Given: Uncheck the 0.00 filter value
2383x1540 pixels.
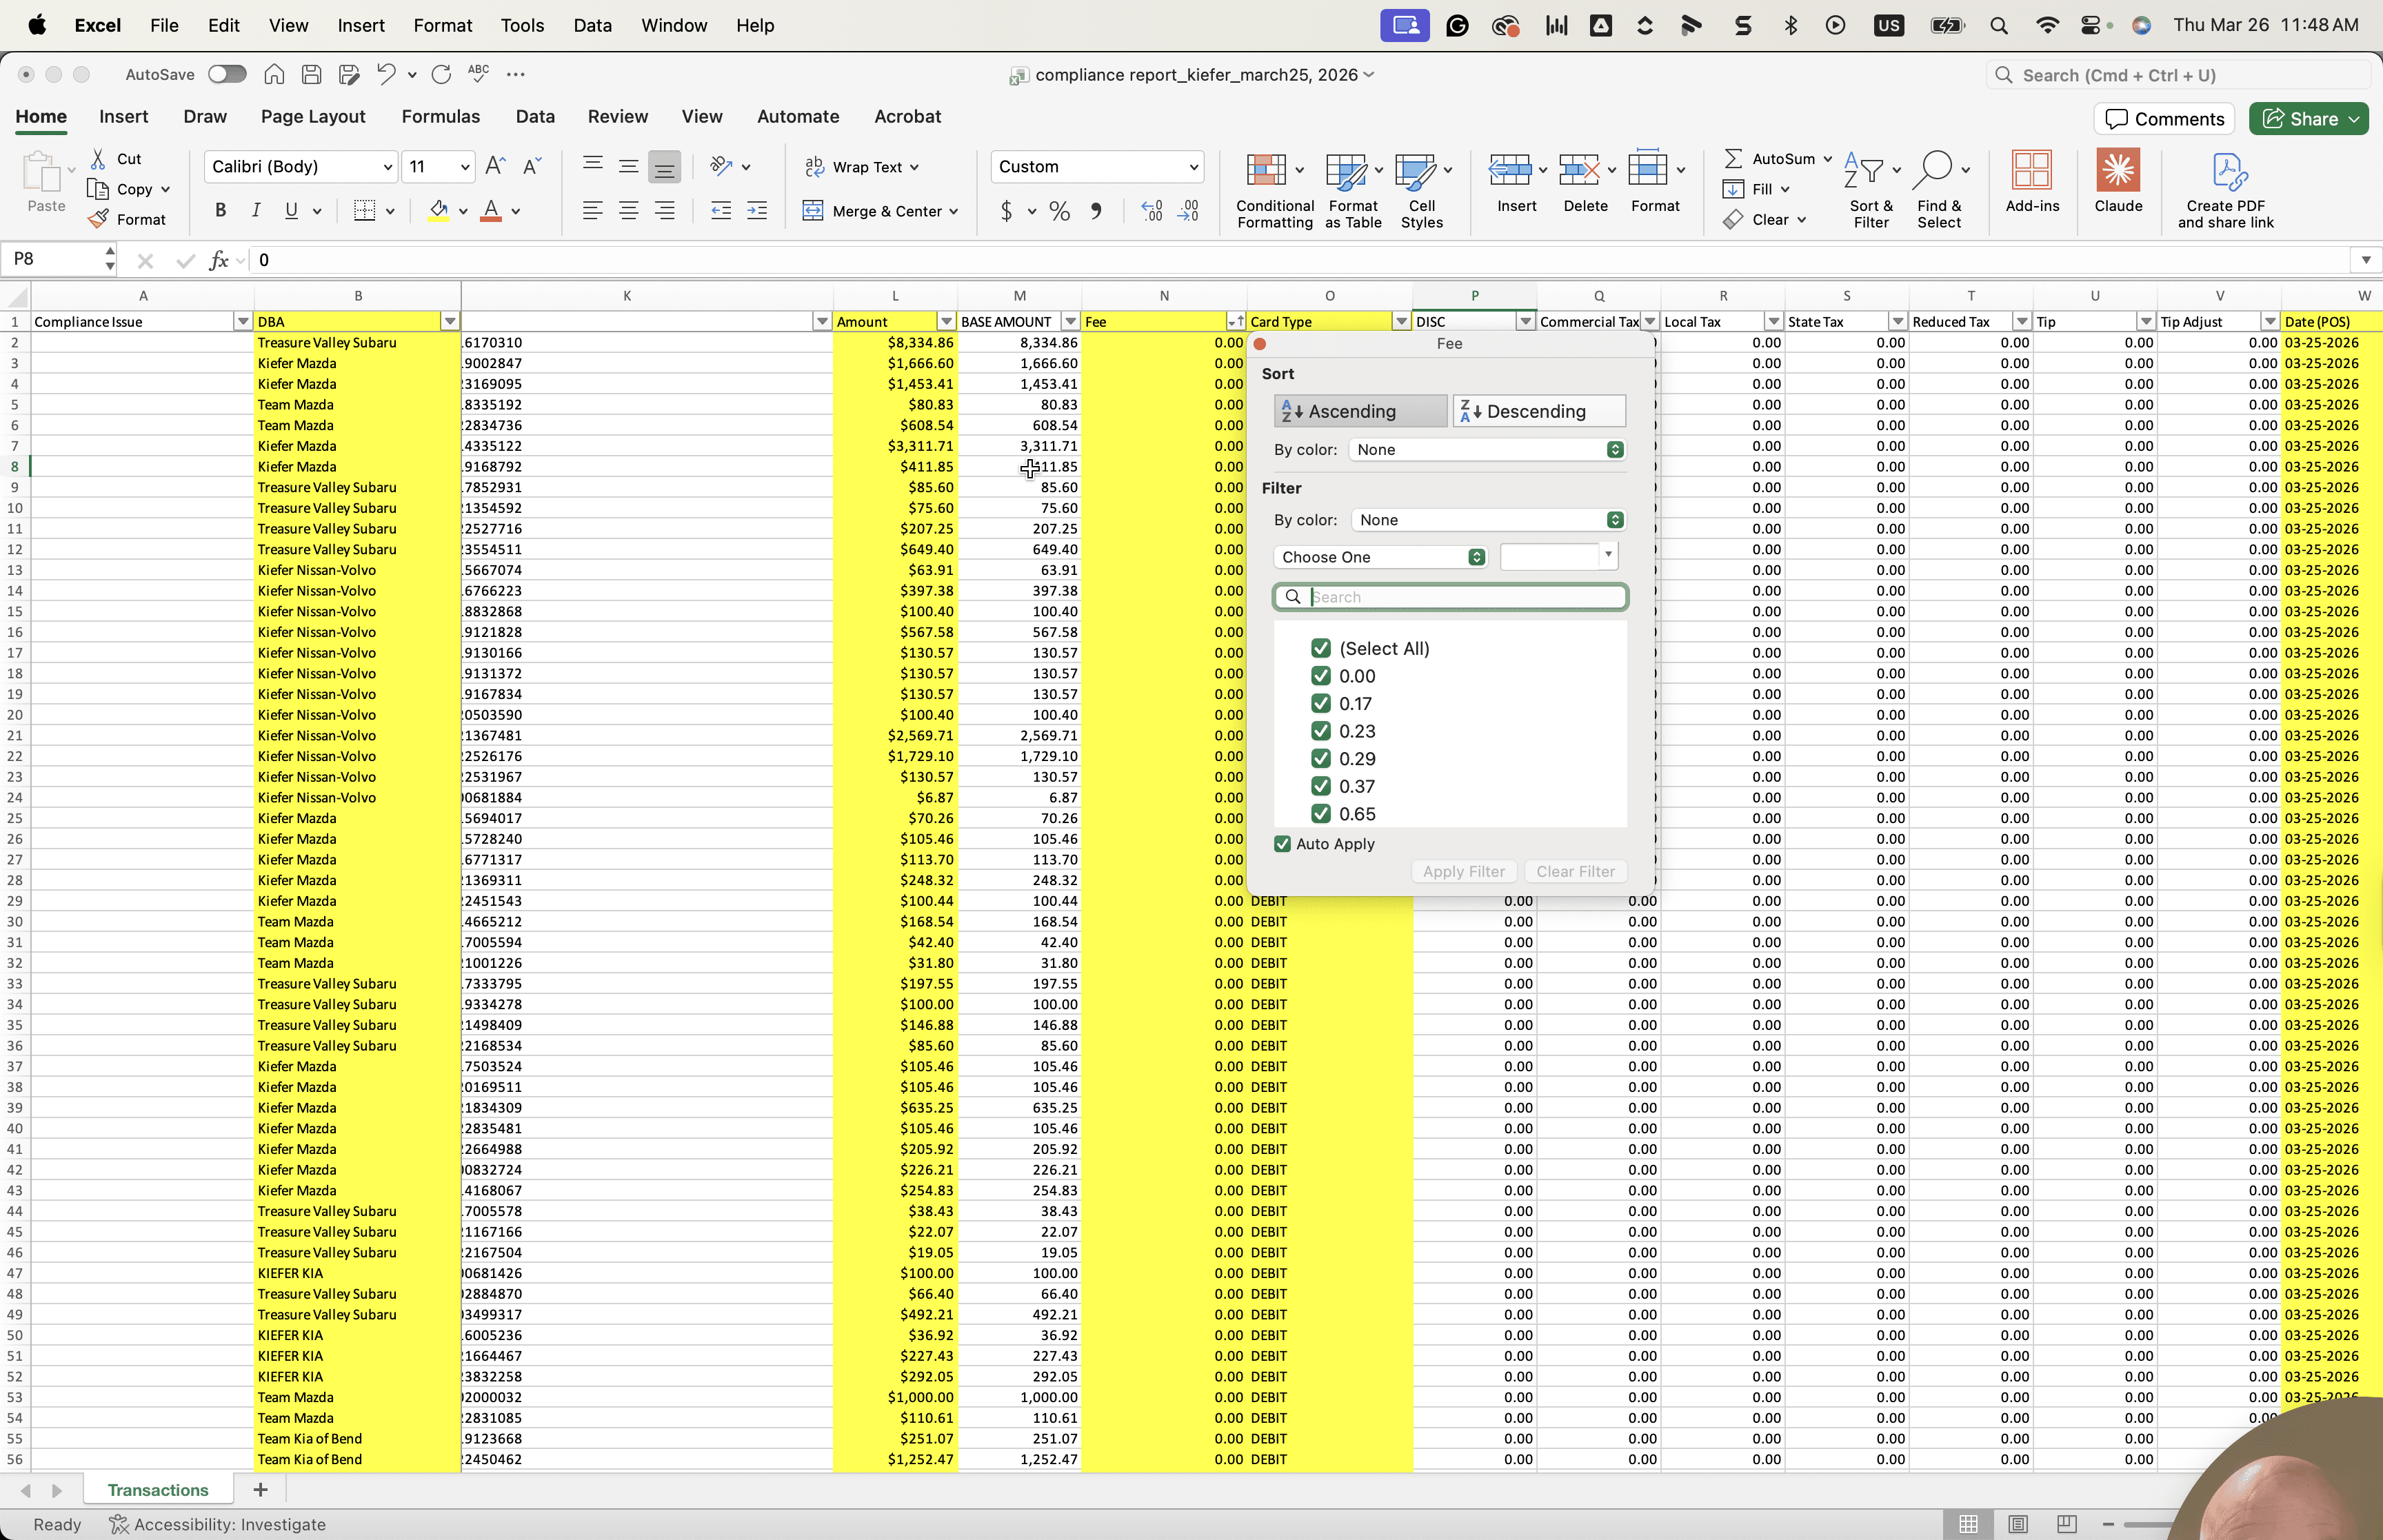Looking at the screenshot, I should coord(1320,676).
